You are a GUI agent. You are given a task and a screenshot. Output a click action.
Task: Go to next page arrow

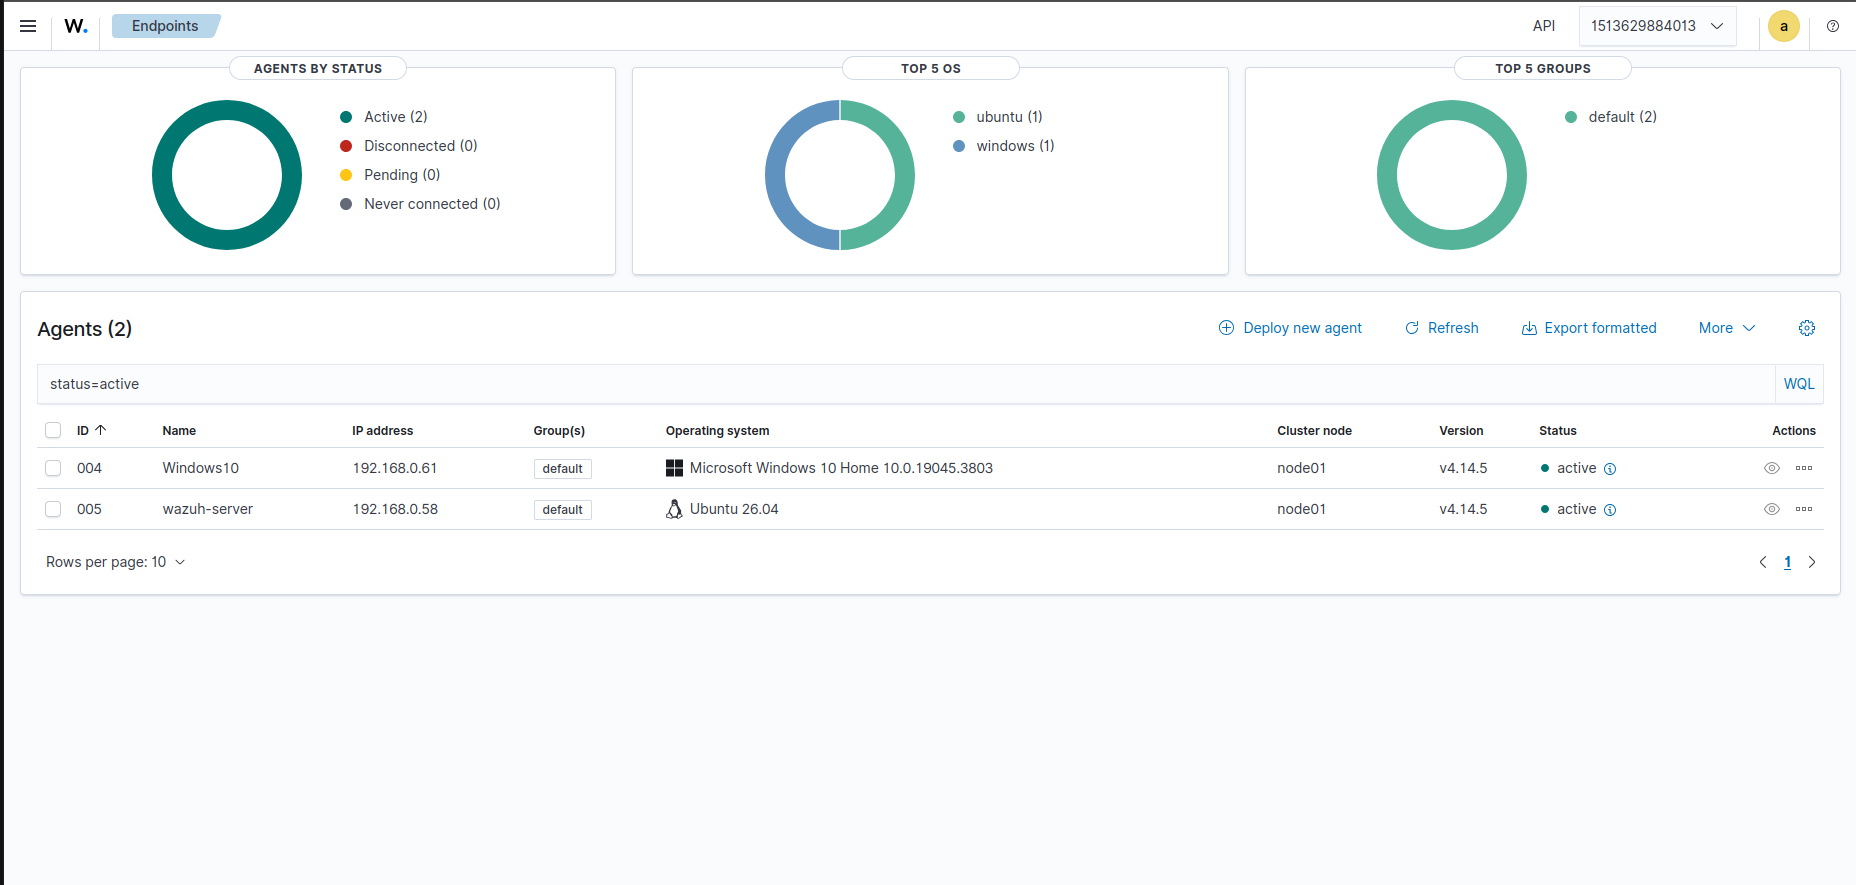coord(1812,562)
